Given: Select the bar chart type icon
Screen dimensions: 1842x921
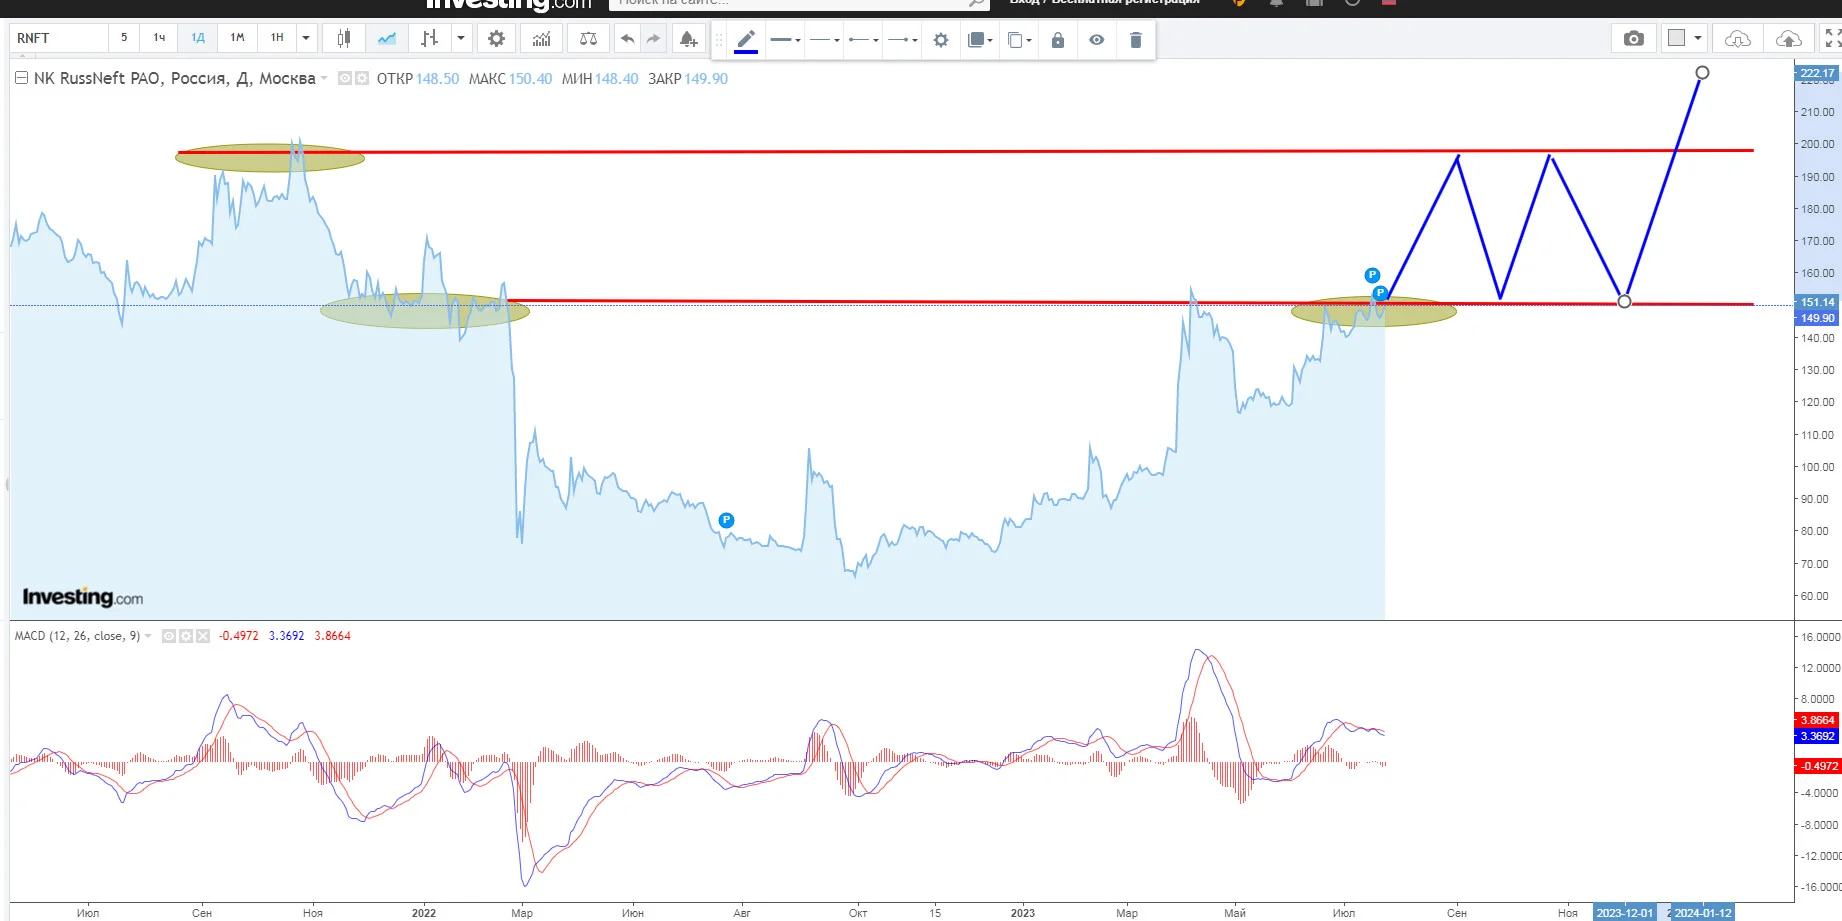Looking at the screenshot, I should coord(430,38).
